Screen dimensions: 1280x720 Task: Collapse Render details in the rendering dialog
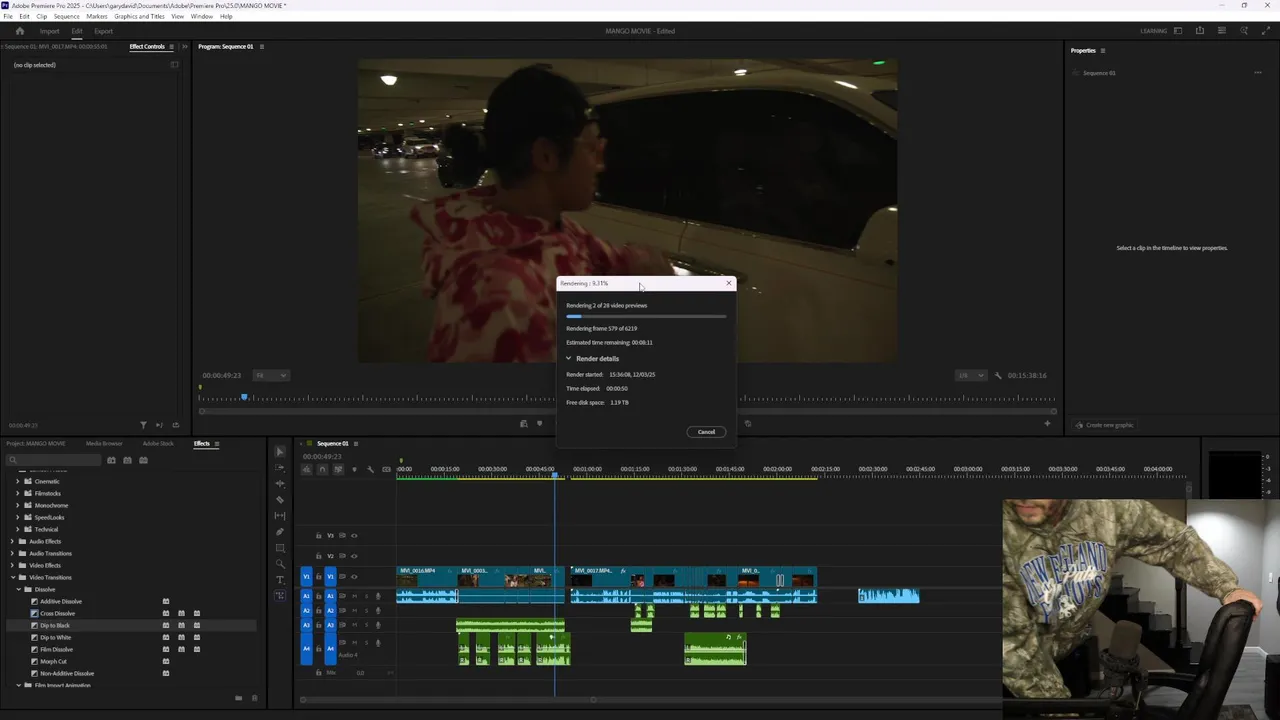[x=569, y=358]
